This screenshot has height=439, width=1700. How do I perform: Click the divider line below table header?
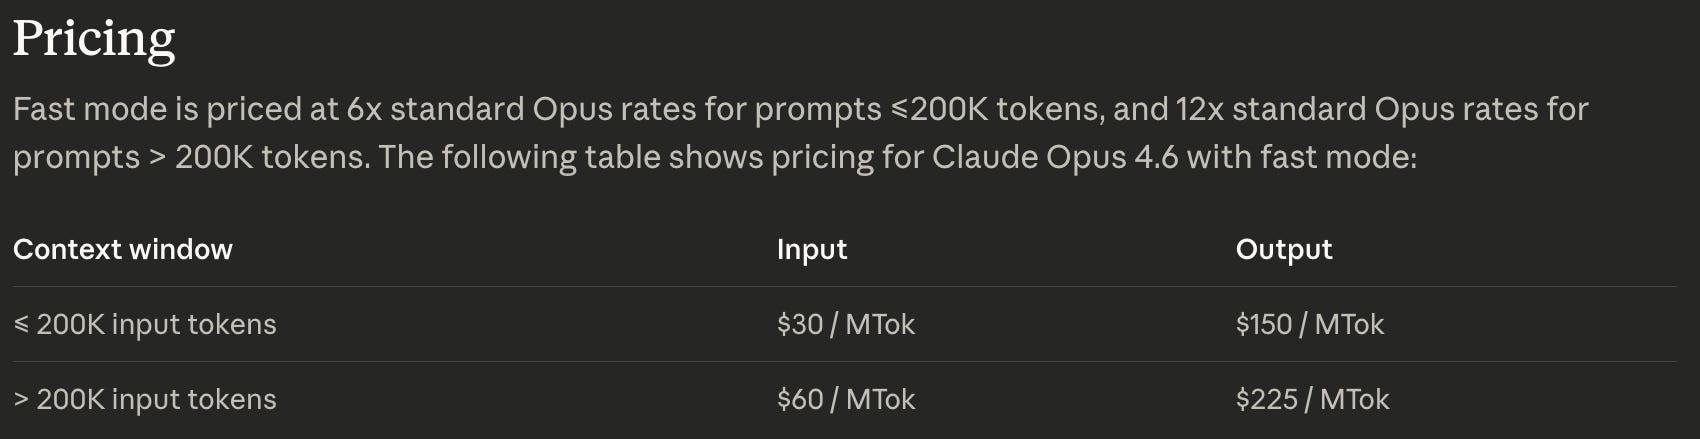845,287
